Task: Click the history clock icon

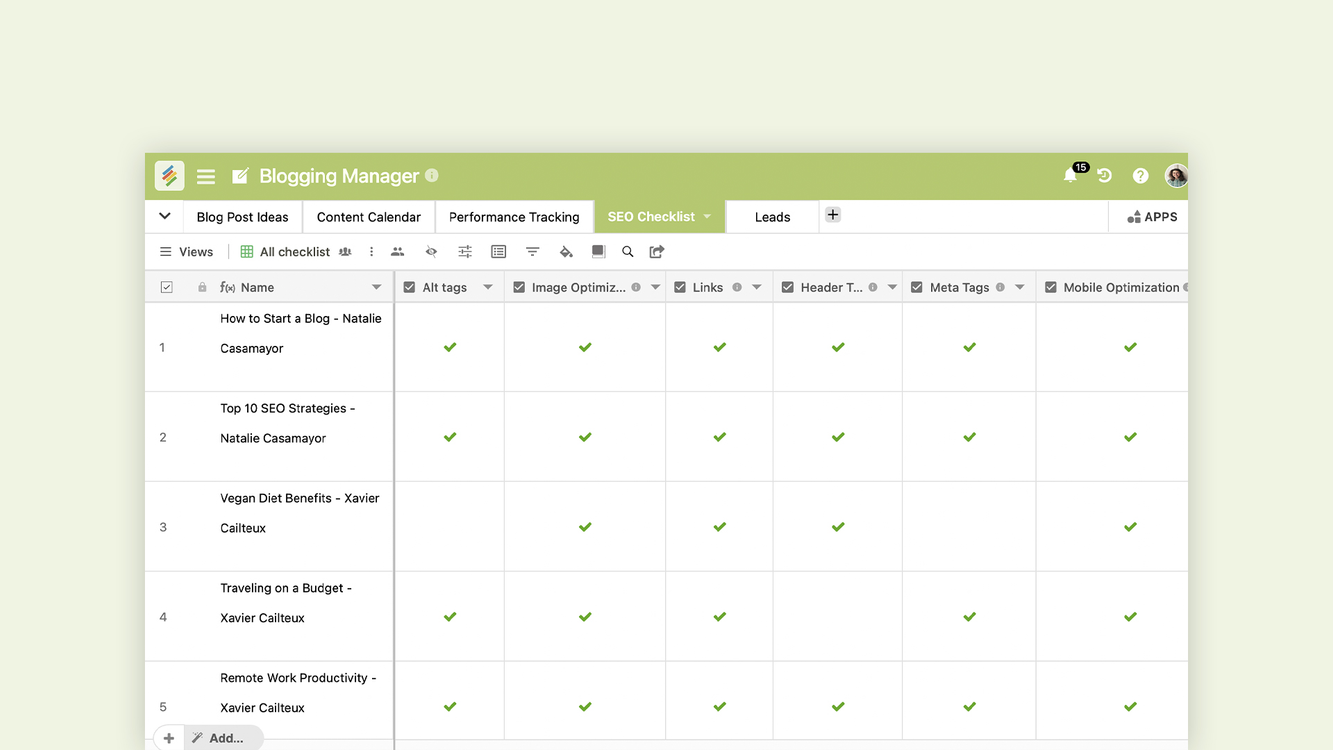Action: [x=1104, y=176]
